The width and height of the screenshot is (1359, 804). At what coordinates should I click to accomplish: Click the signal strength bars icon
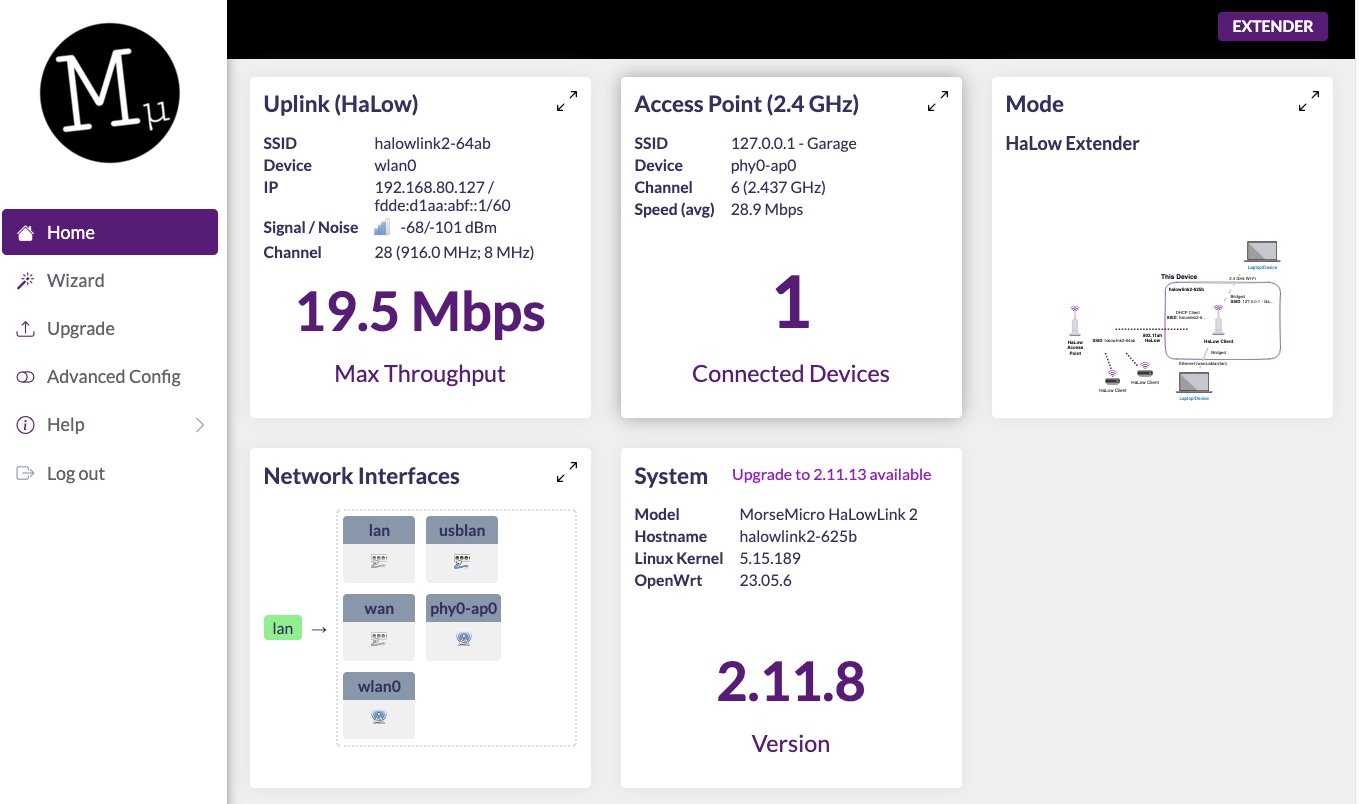pos(382,228)
